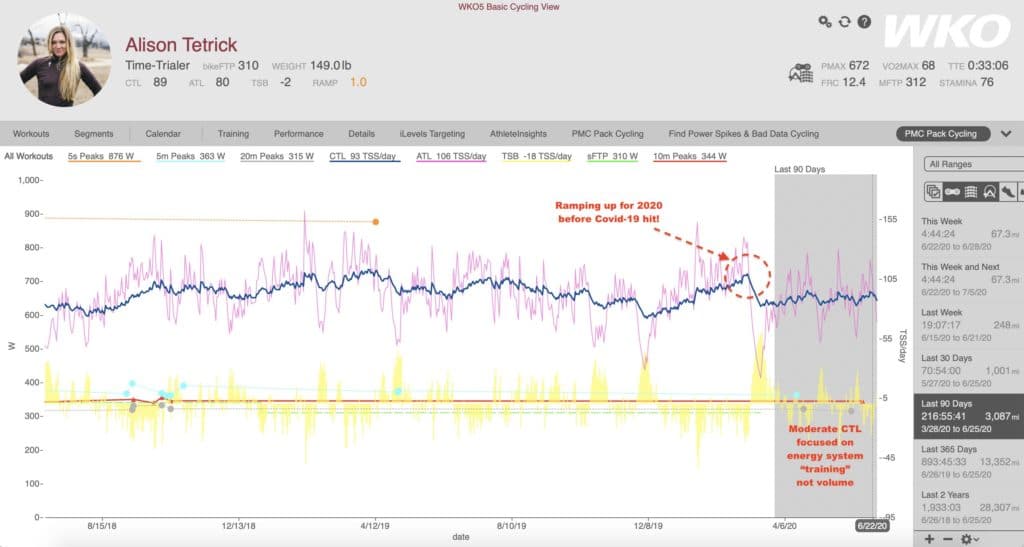1024x547 pixels.
Task: Open the settings gears icon
Action: (825, 22)
